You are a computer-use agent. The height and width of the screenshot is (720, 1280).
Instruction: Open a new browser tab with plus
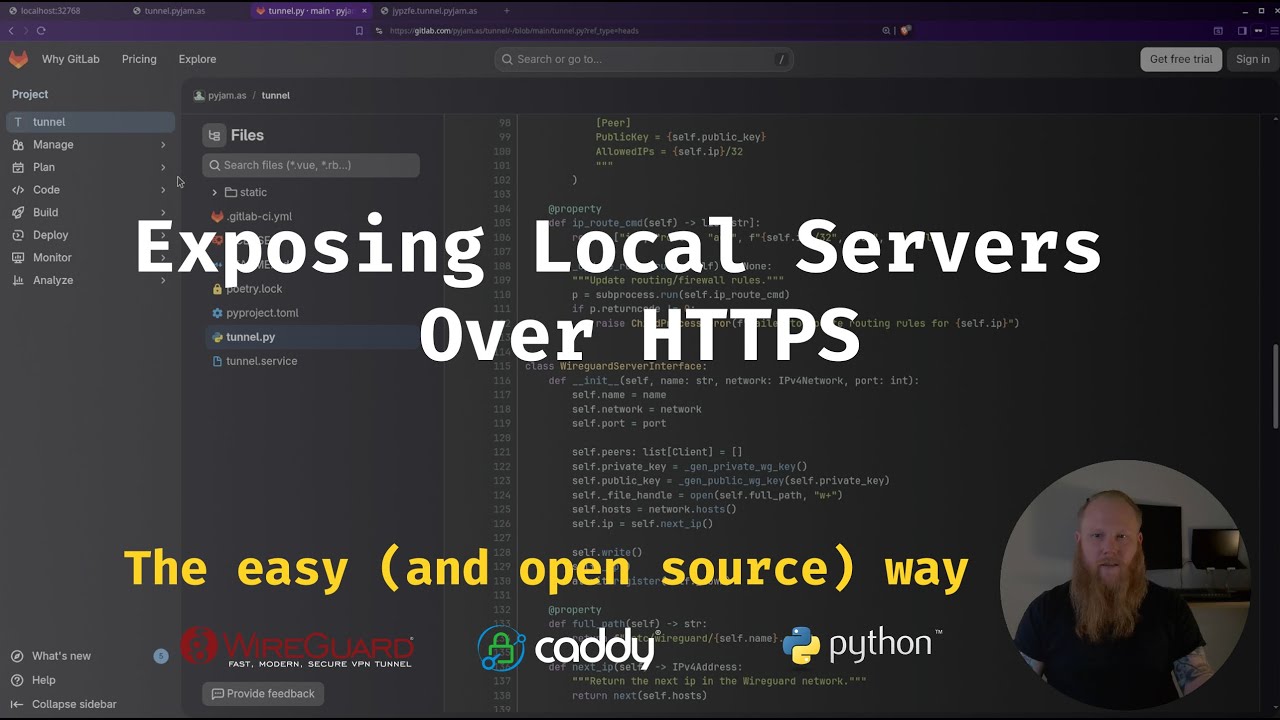(x=506, y=11)
